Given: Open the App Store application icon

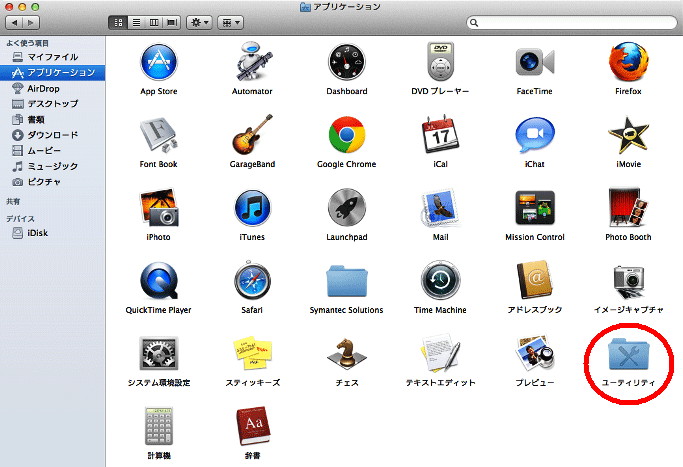Looking at the screenshot, I should (159, 62).
